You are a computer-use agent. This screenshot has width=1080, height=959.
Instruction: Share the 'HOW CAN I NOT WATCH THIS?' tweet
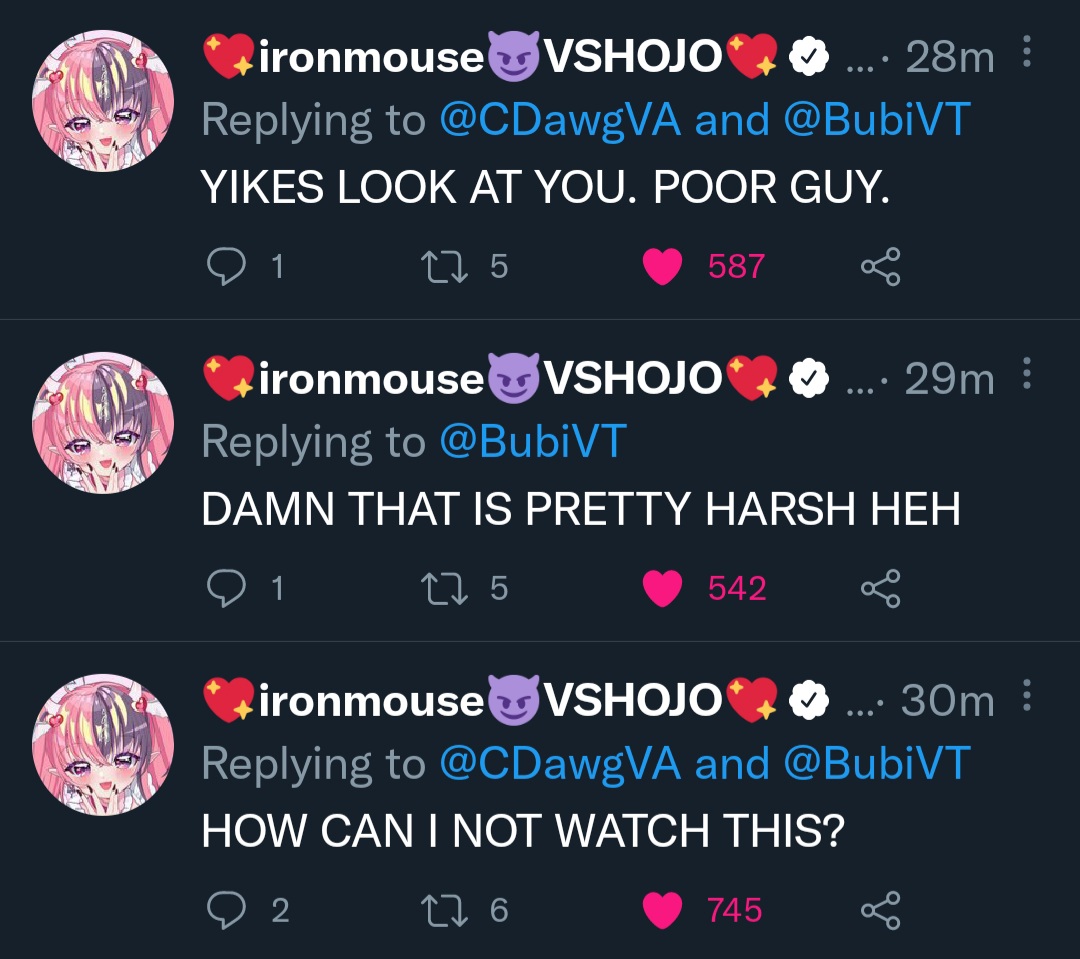[881, 910]
